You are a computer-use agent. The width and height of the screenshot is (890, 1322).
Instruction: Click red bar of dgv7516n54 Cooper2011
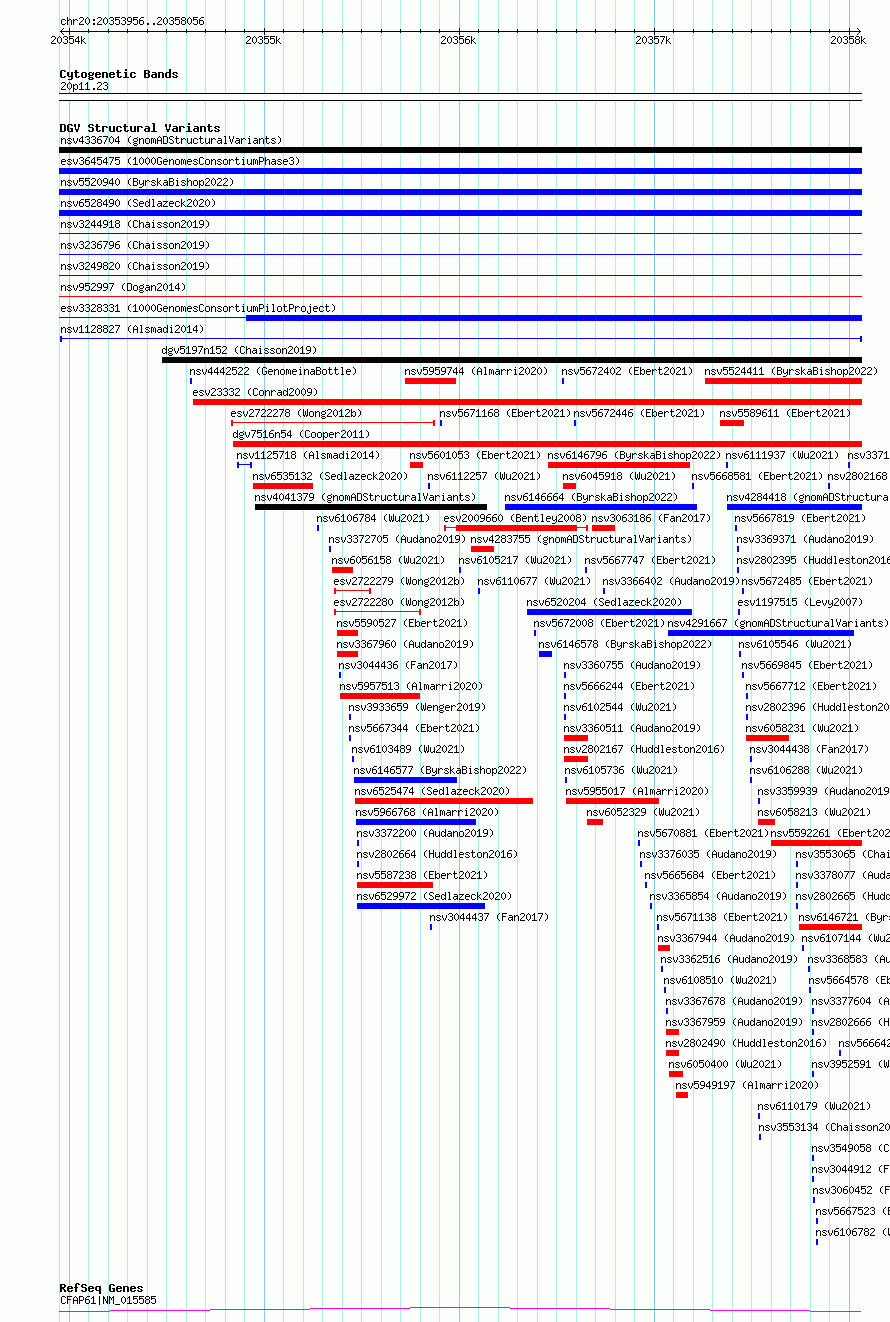coord(547,444)
